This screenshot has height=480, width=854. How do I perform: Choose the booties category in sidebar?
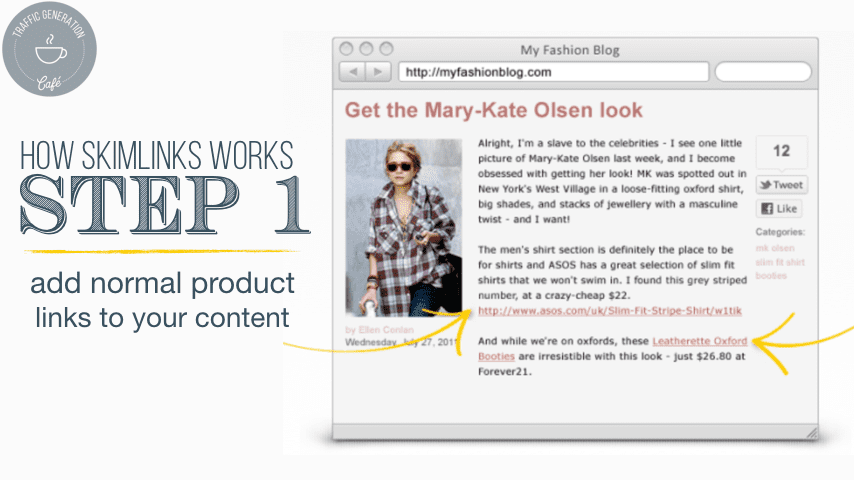771,274
